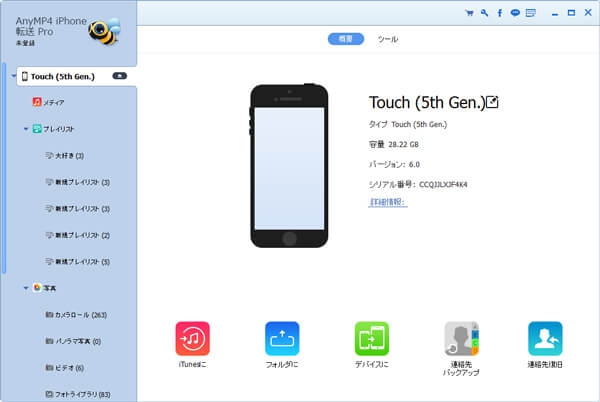This screenshot has width=600, height=402.
Task: Open the shopping cart purchase icon
Action: (x=469, y=13)
